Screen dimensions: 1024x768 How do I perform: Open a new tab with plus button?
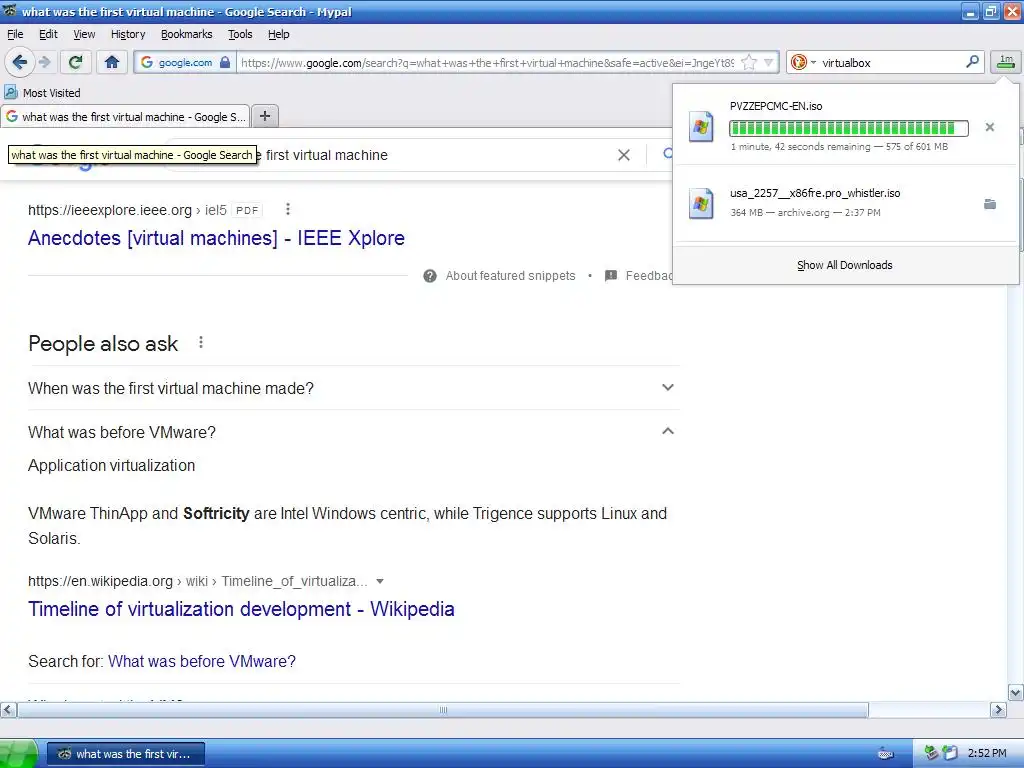pos(264,116)
